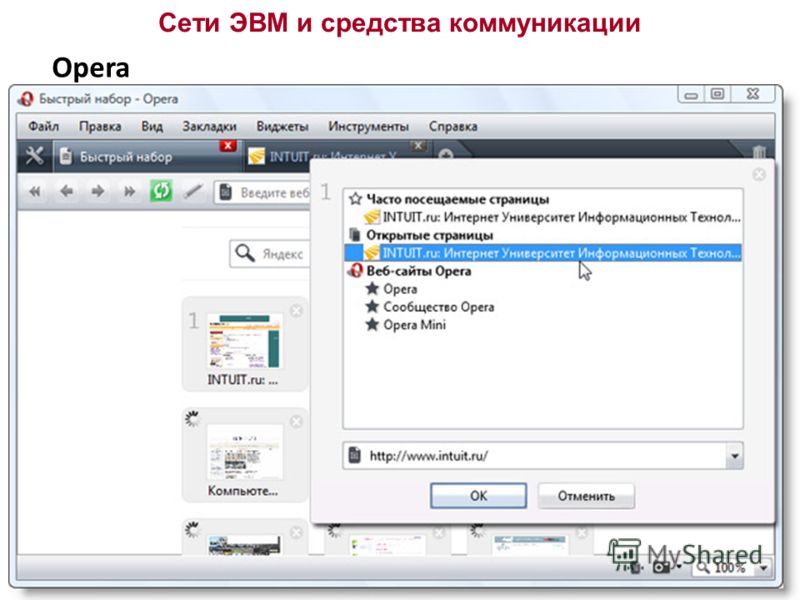Go back with the back arrow
The width and height of the screenshot is (800, 600).
tap(66, 192)
